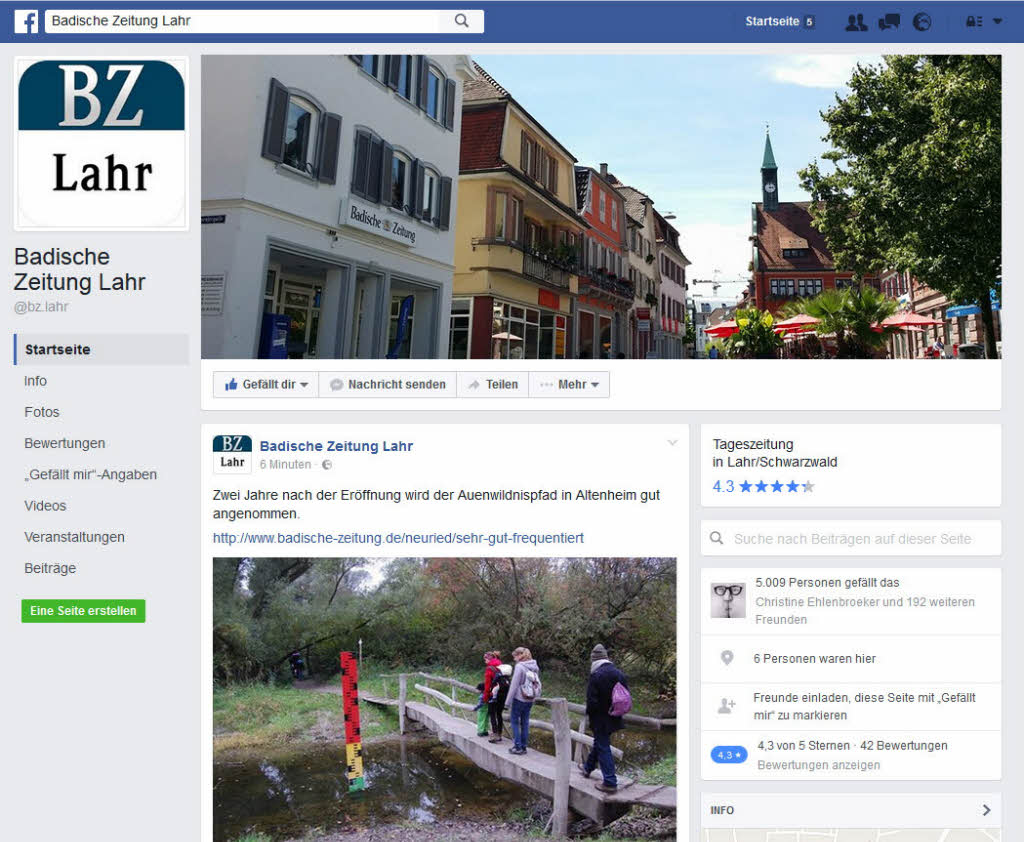Viewport: 1024px width, 842px height.
Task: Open the Auenwildnispfad post photo
Action: [x=444, y=698]
